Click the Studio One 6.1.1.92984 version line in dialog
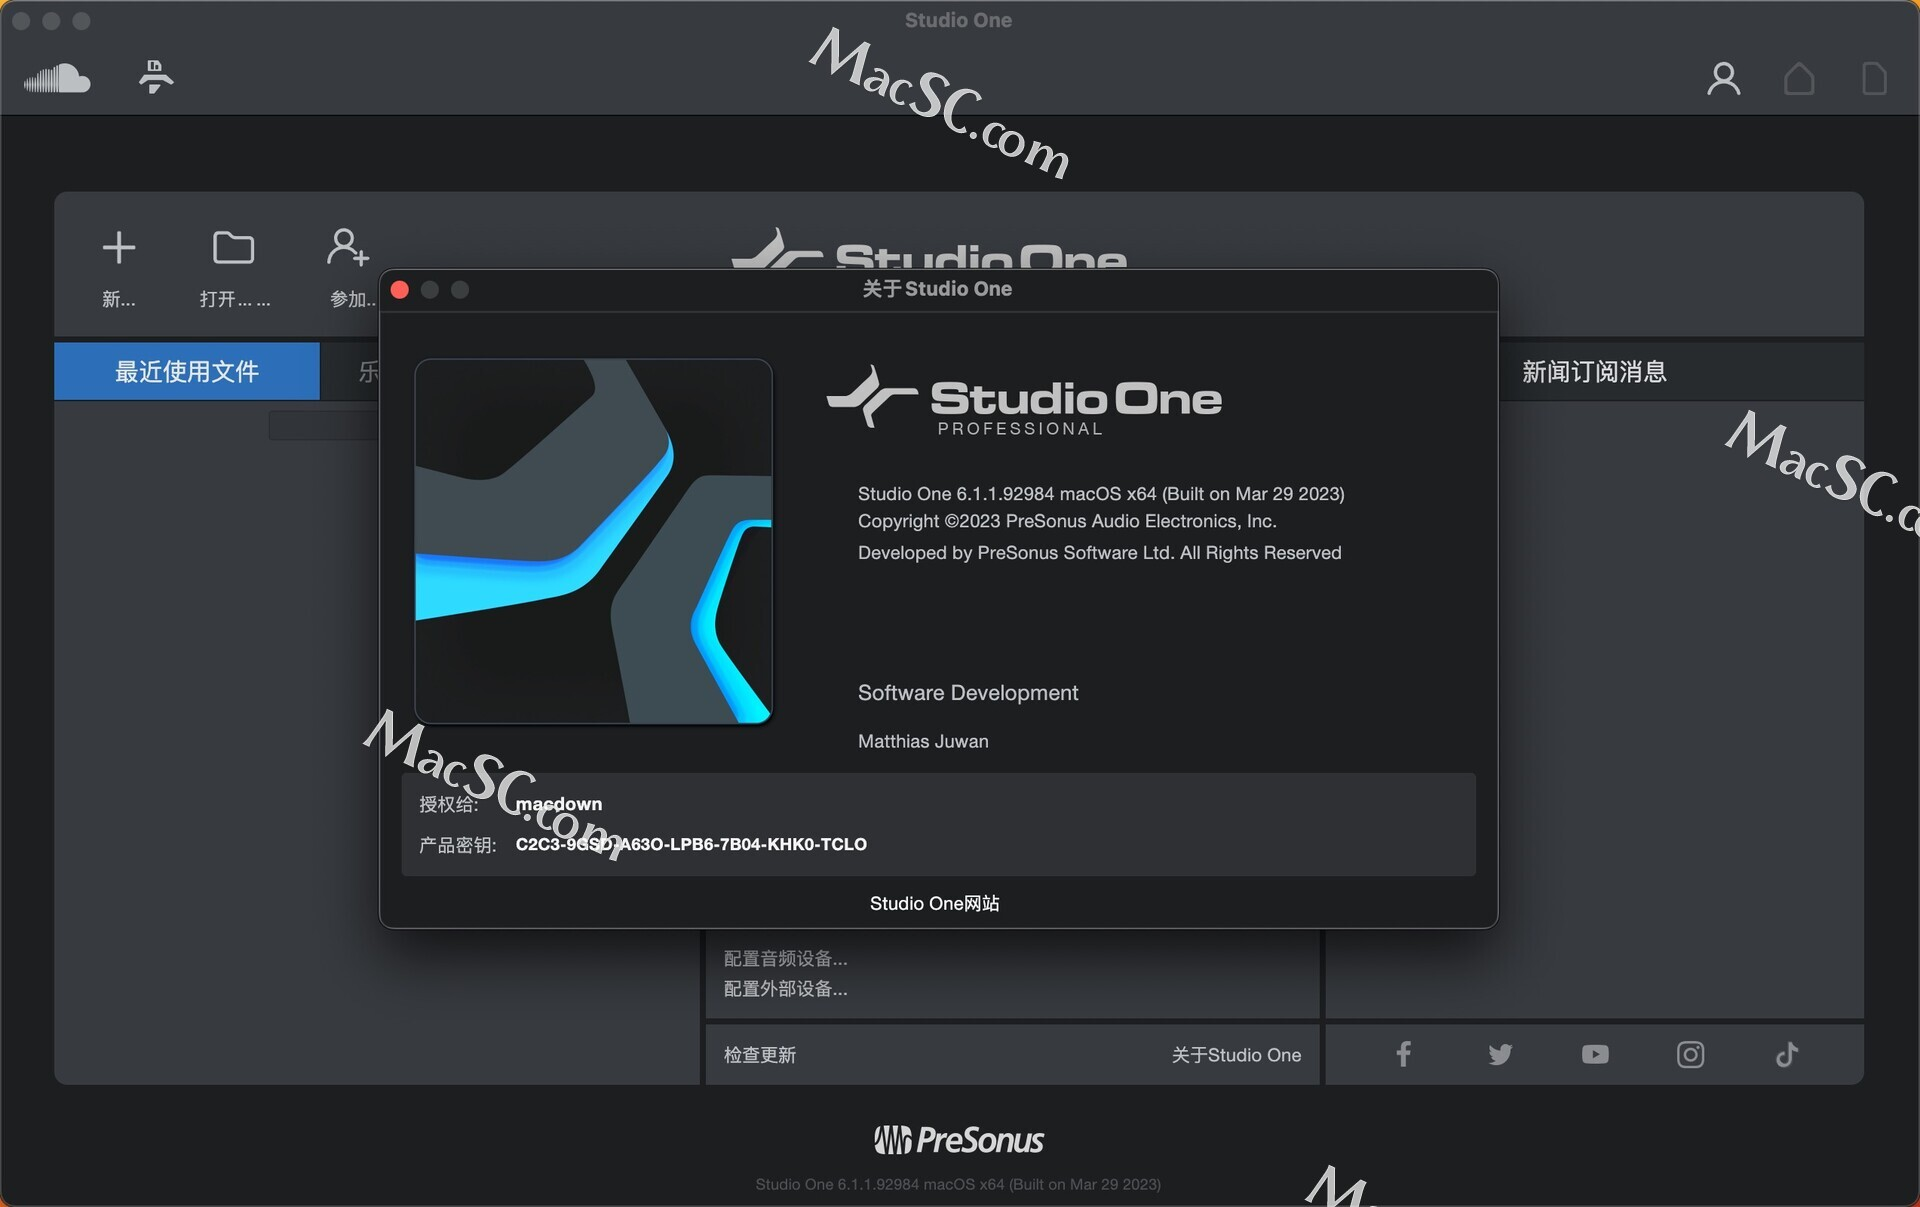 [x=1101, y=494]
